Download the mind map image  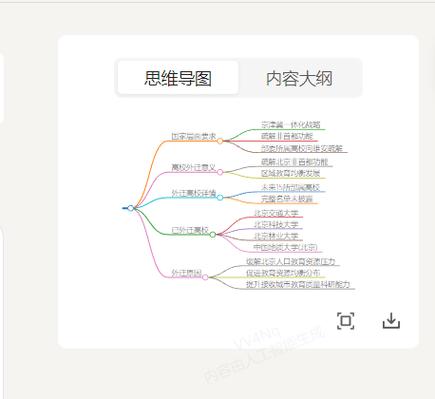pos(391,321)
